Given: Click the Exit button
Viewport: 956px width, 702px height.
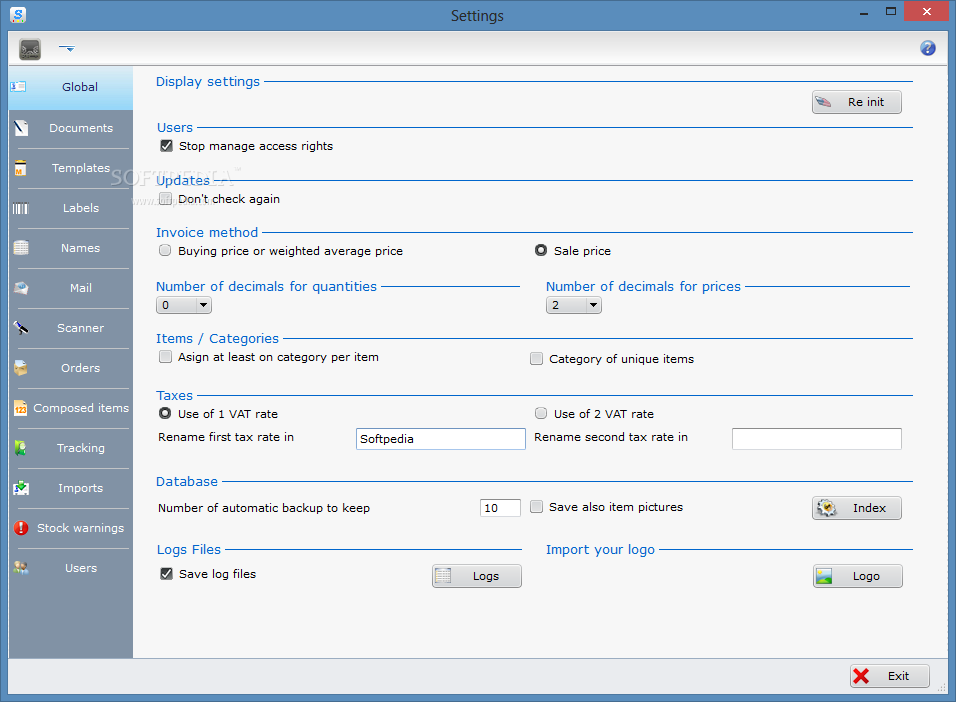Looking at the screenshot, I should coord(890,676).
